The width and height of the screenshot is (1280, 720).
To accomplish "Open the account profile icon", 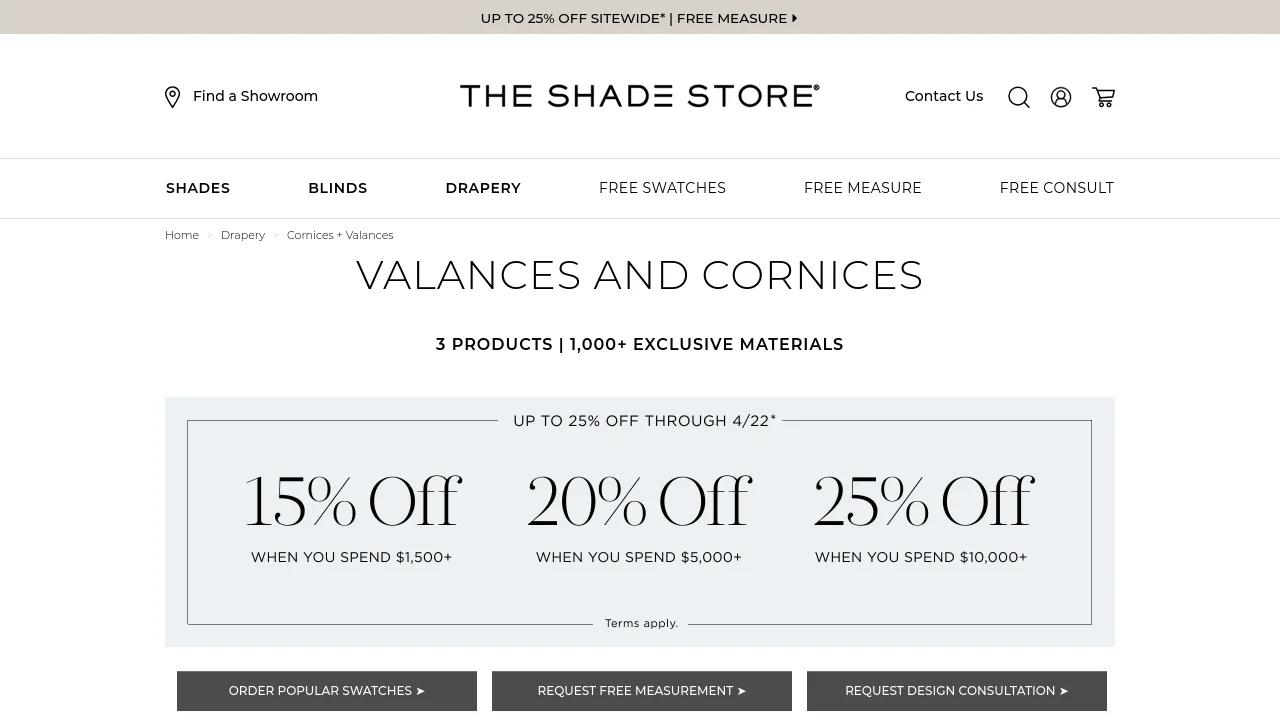I will (x=1061, y=97).
